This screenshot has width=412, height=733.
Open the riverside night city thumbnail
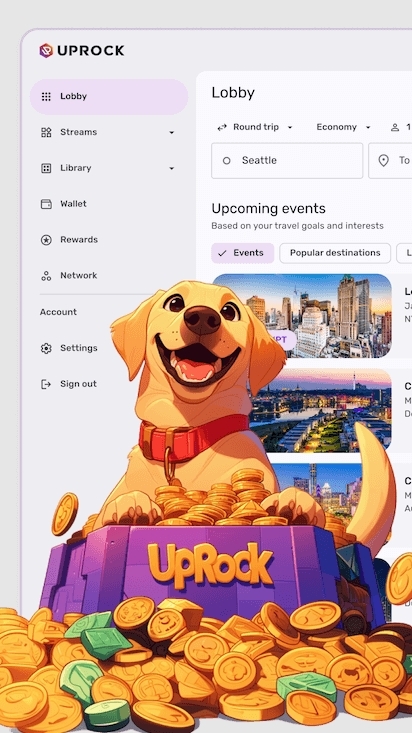320,410
